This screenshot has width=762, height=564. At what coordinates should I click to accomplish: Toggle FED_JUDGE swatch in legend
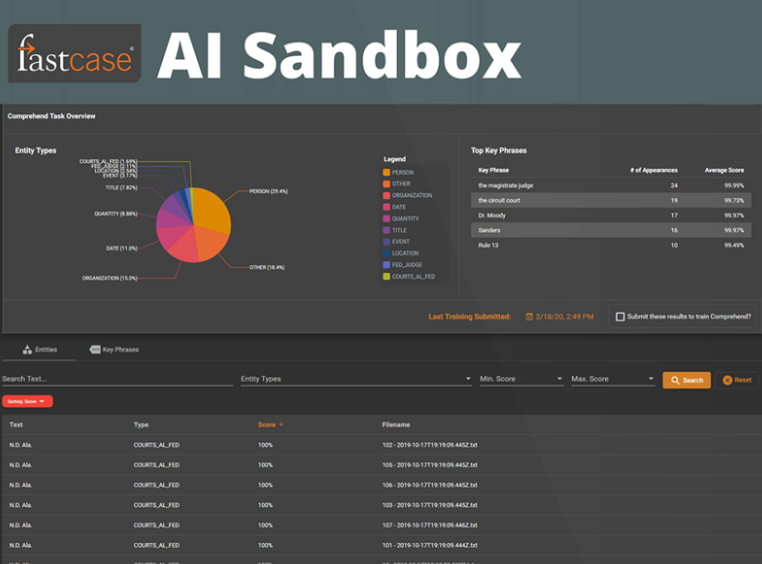(386, 265)
